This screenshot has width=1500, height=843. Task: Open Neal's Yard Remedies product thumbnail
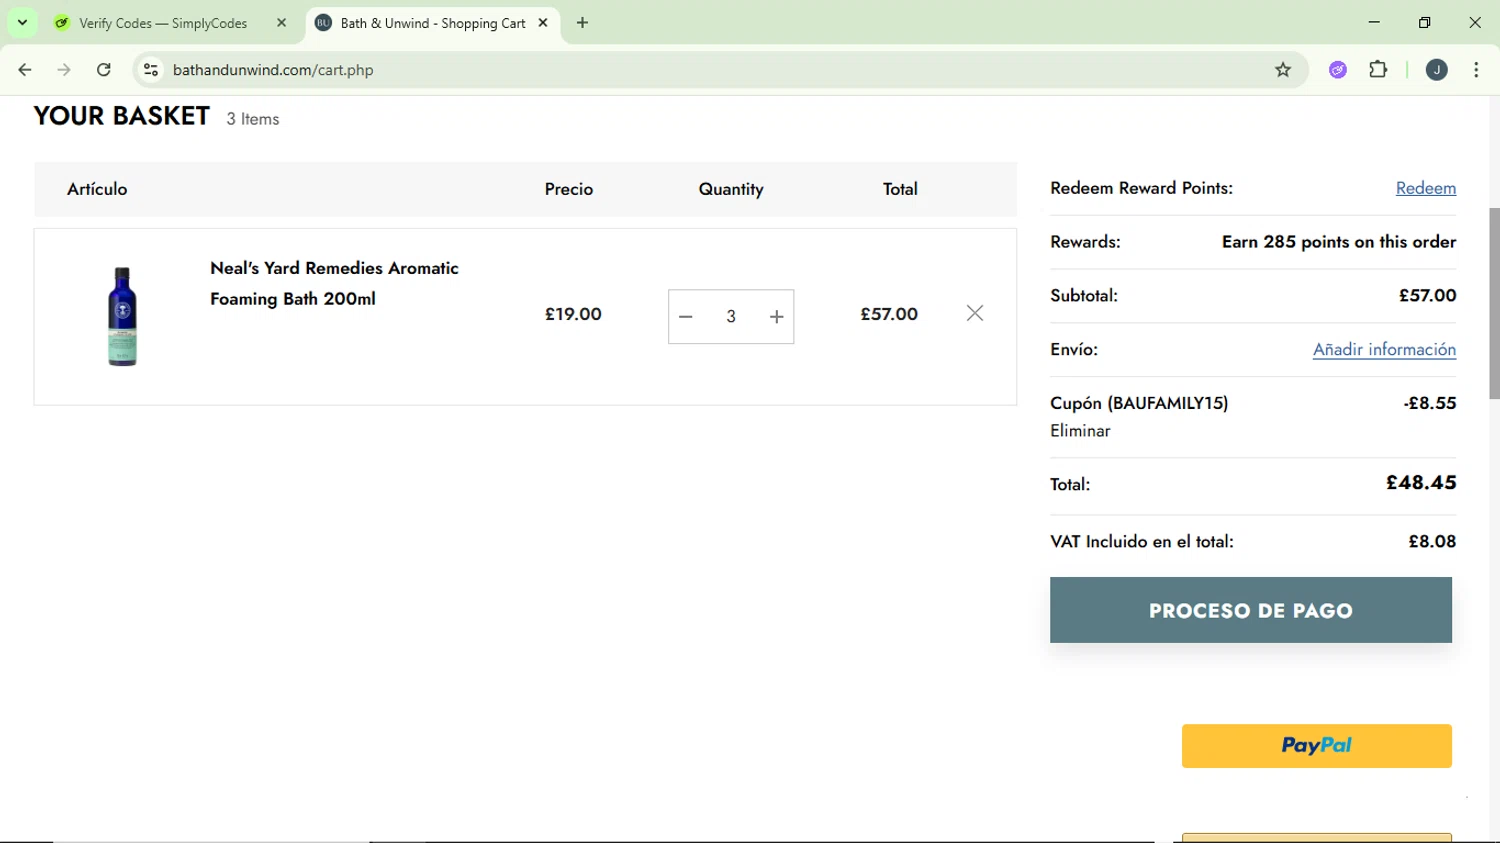122,316
